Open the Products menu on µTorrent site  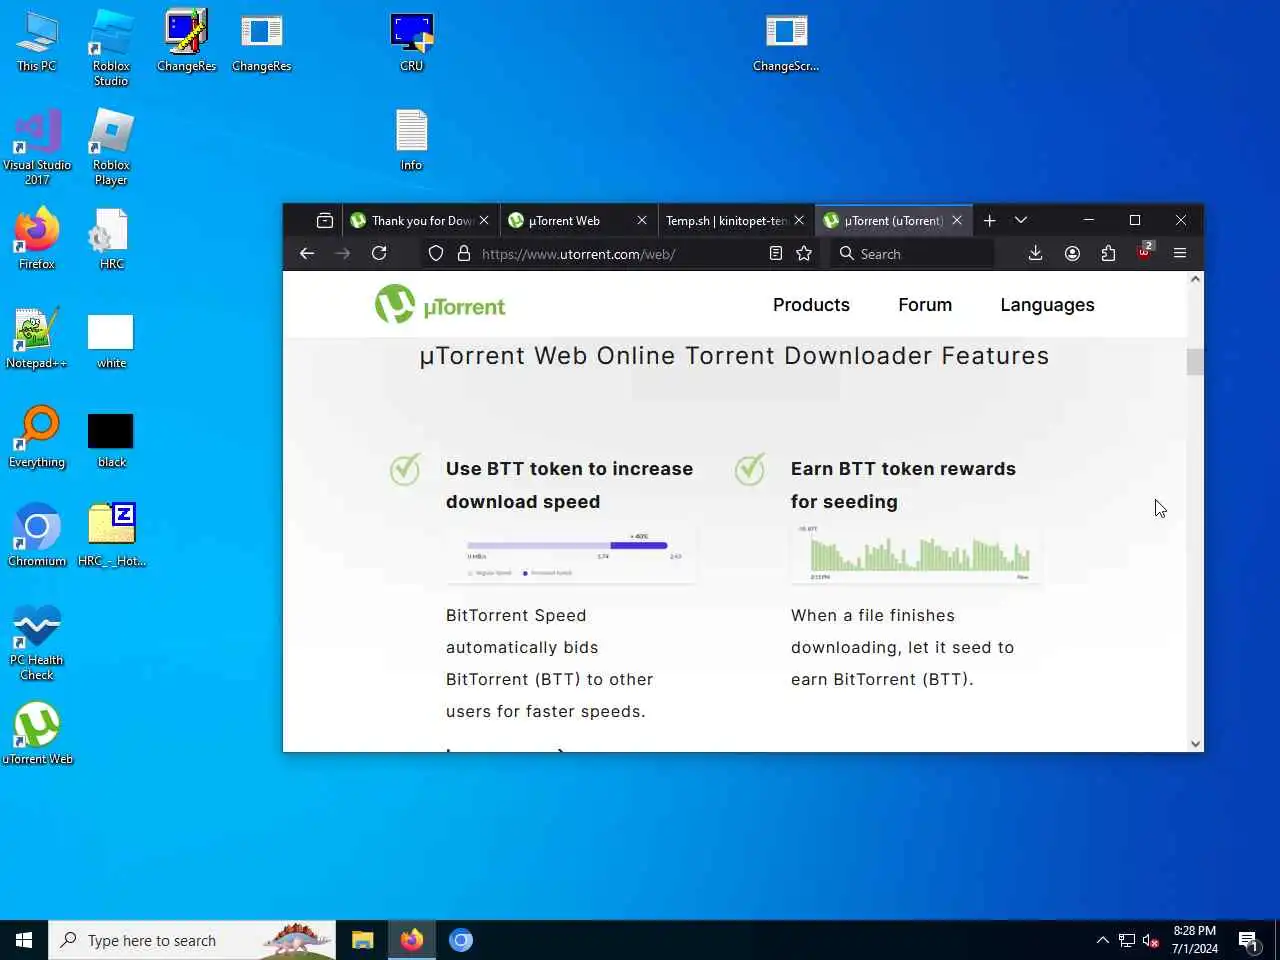(811, 305)
